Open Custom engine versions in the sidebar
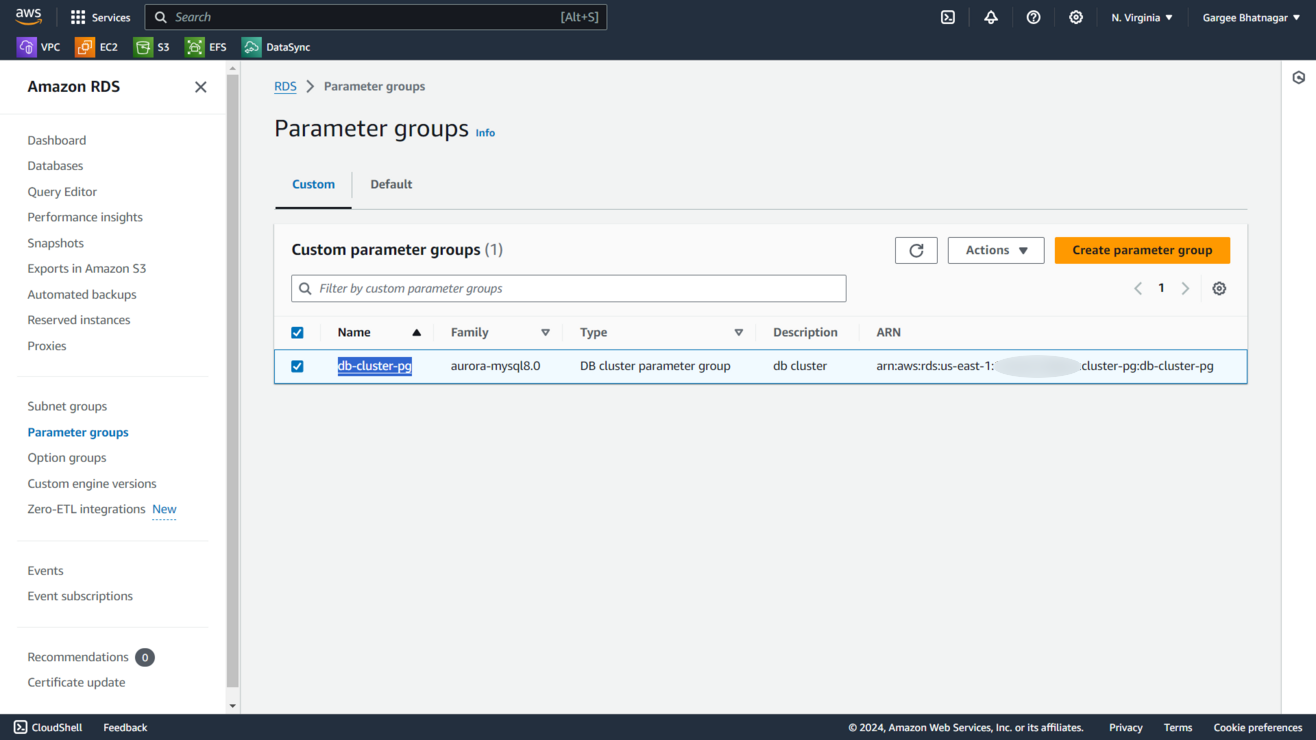This screenshot has height=740, width=1316. point(92,484)
